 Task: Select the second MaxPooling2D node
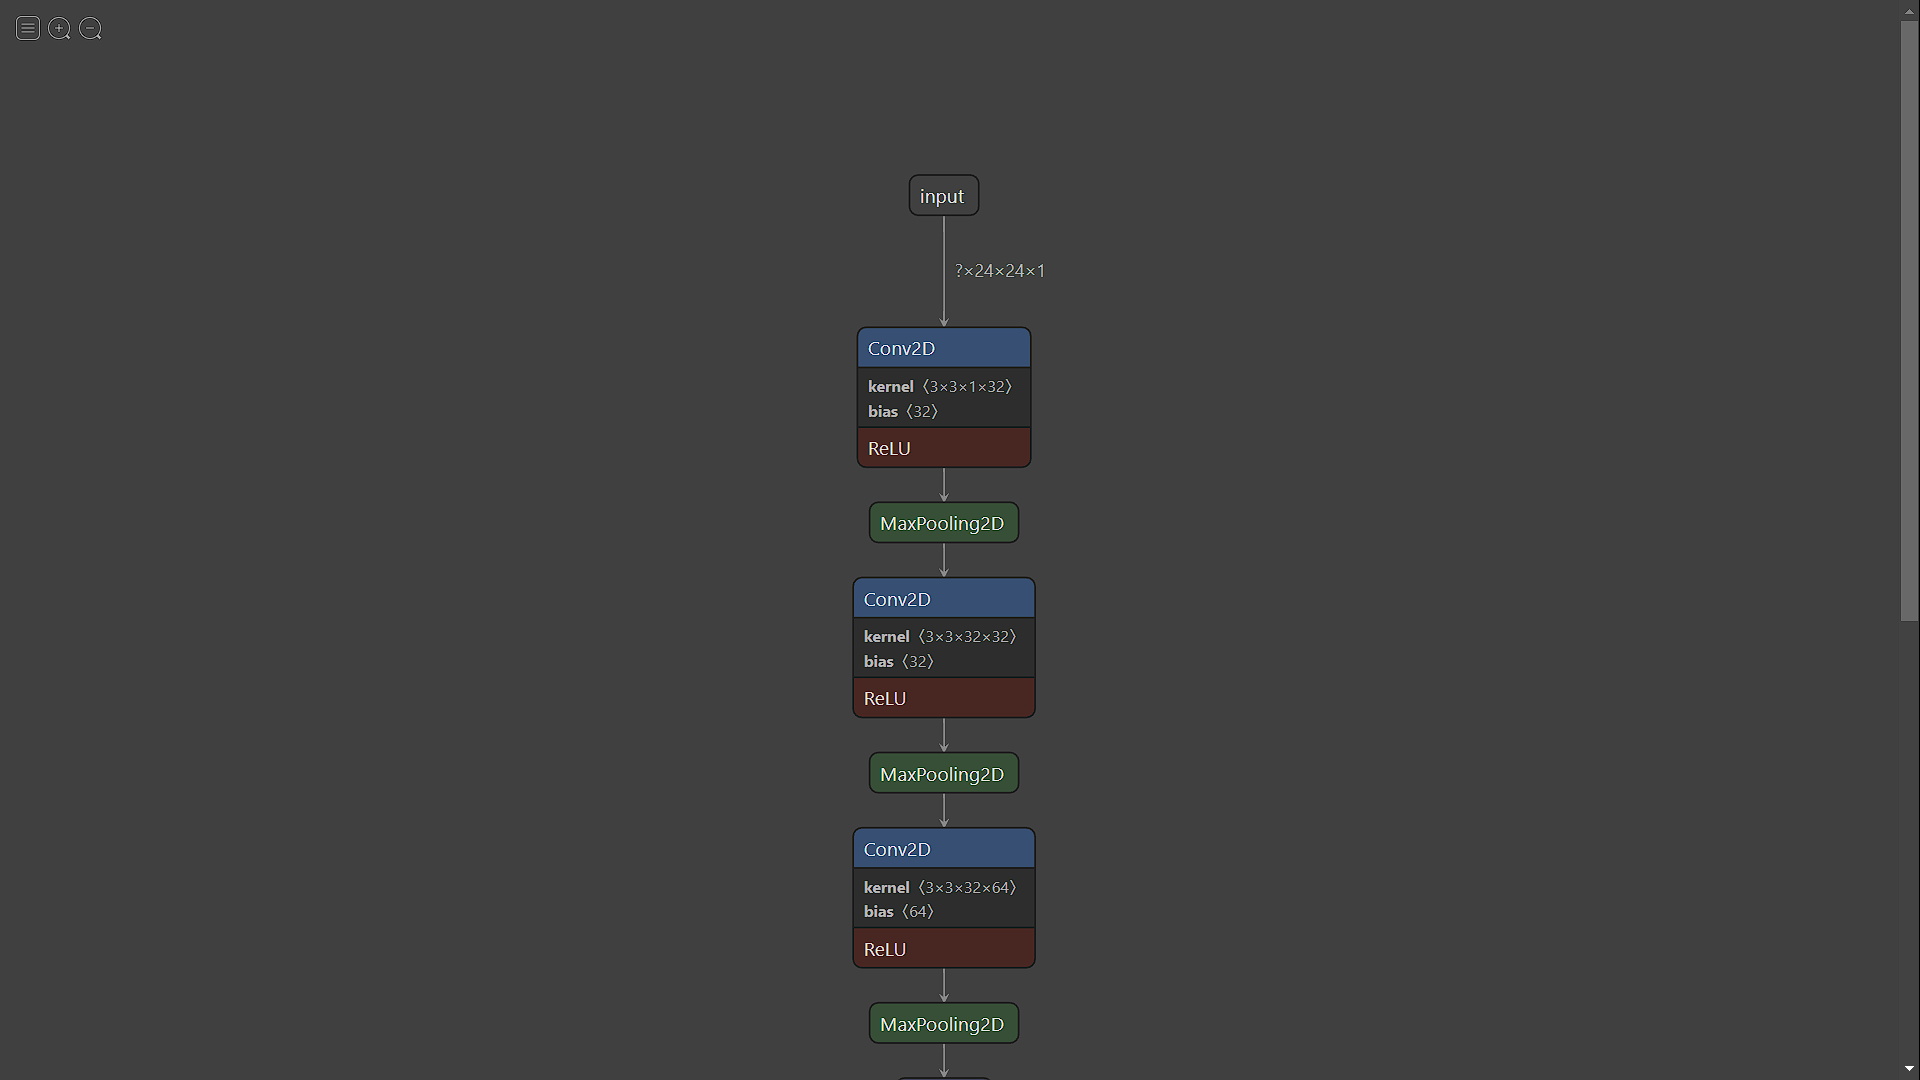943,774
